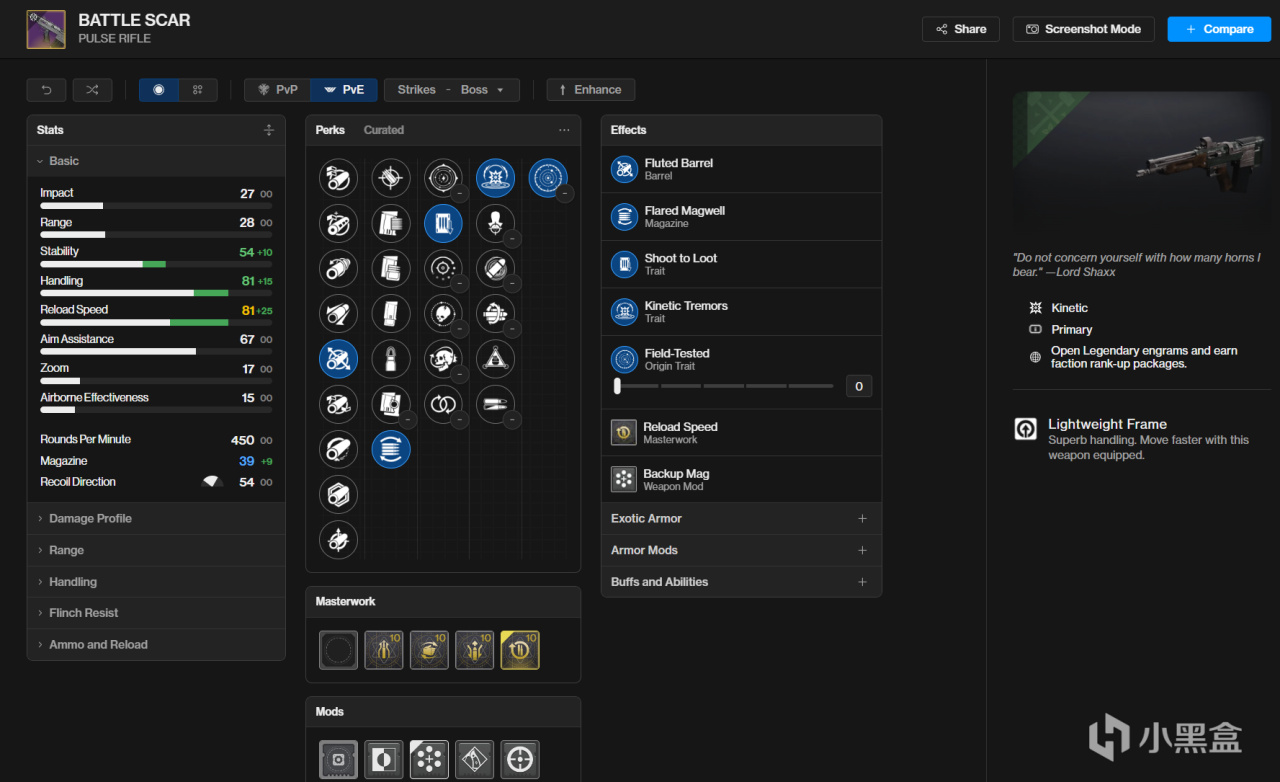Click the Field-Tested stack value field
Screen dimensions: 1280x782
[859, 386]
